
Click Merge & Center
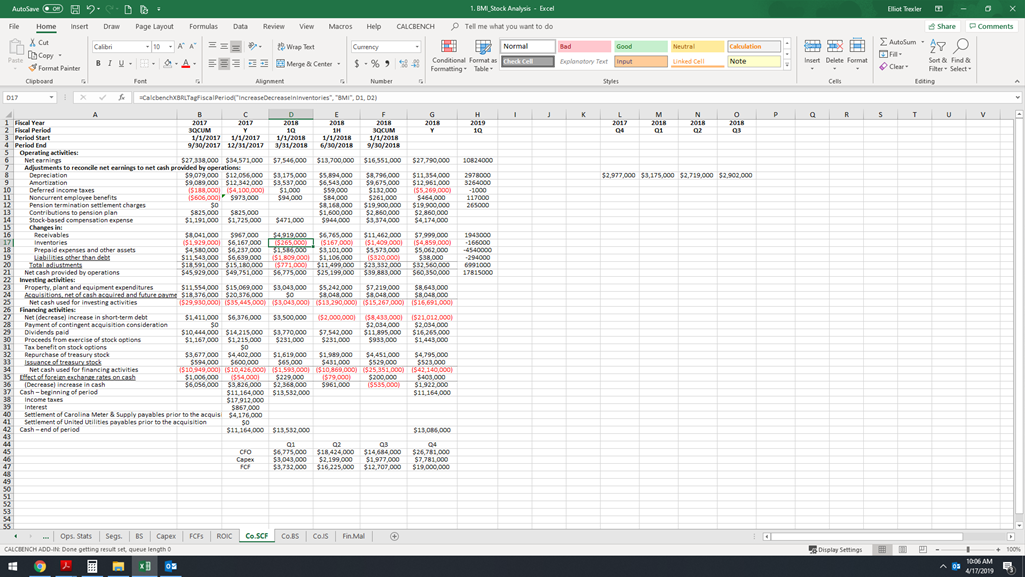(305, 64)
